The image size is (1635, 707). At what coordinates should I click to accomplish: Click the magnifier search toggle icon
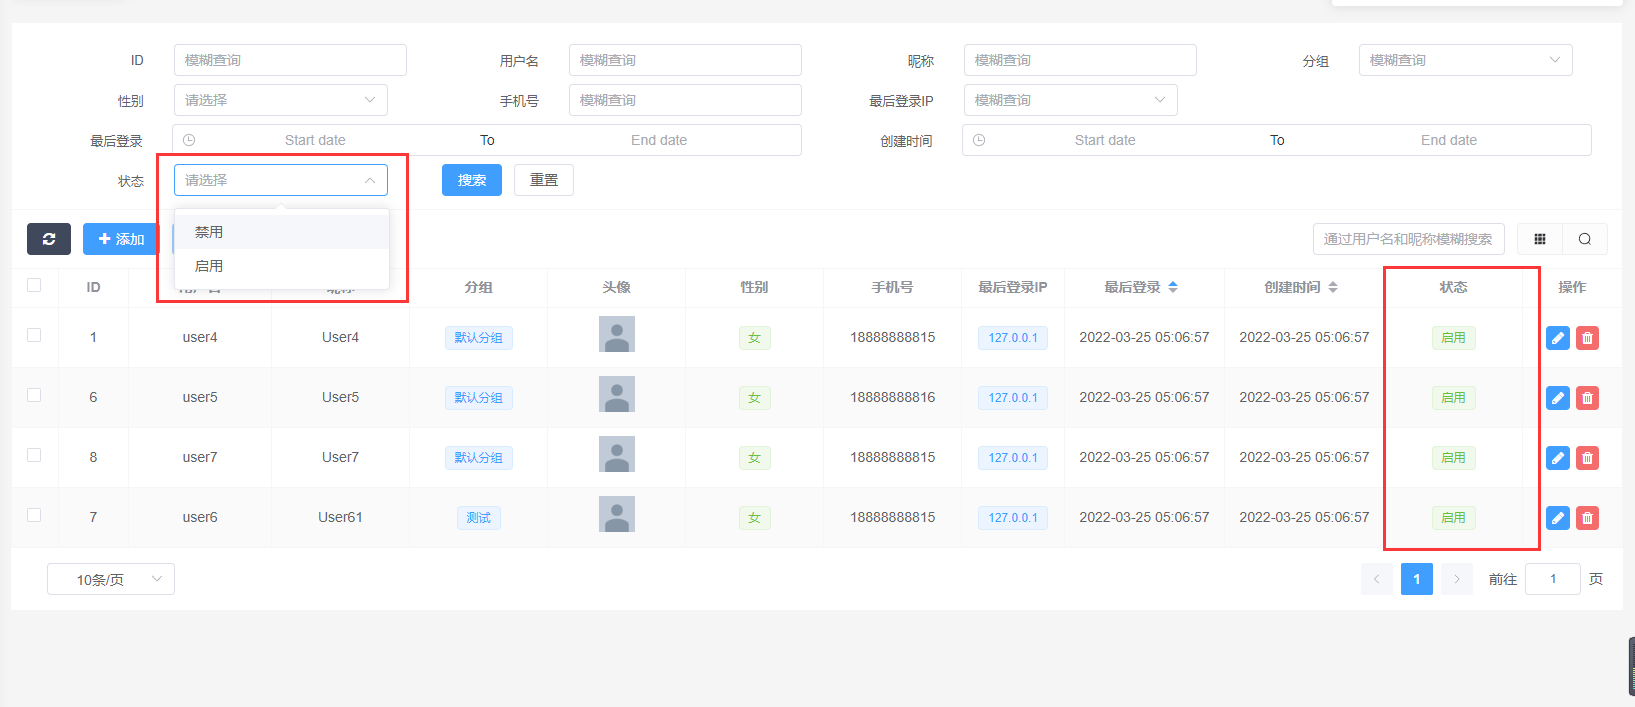1585,239
